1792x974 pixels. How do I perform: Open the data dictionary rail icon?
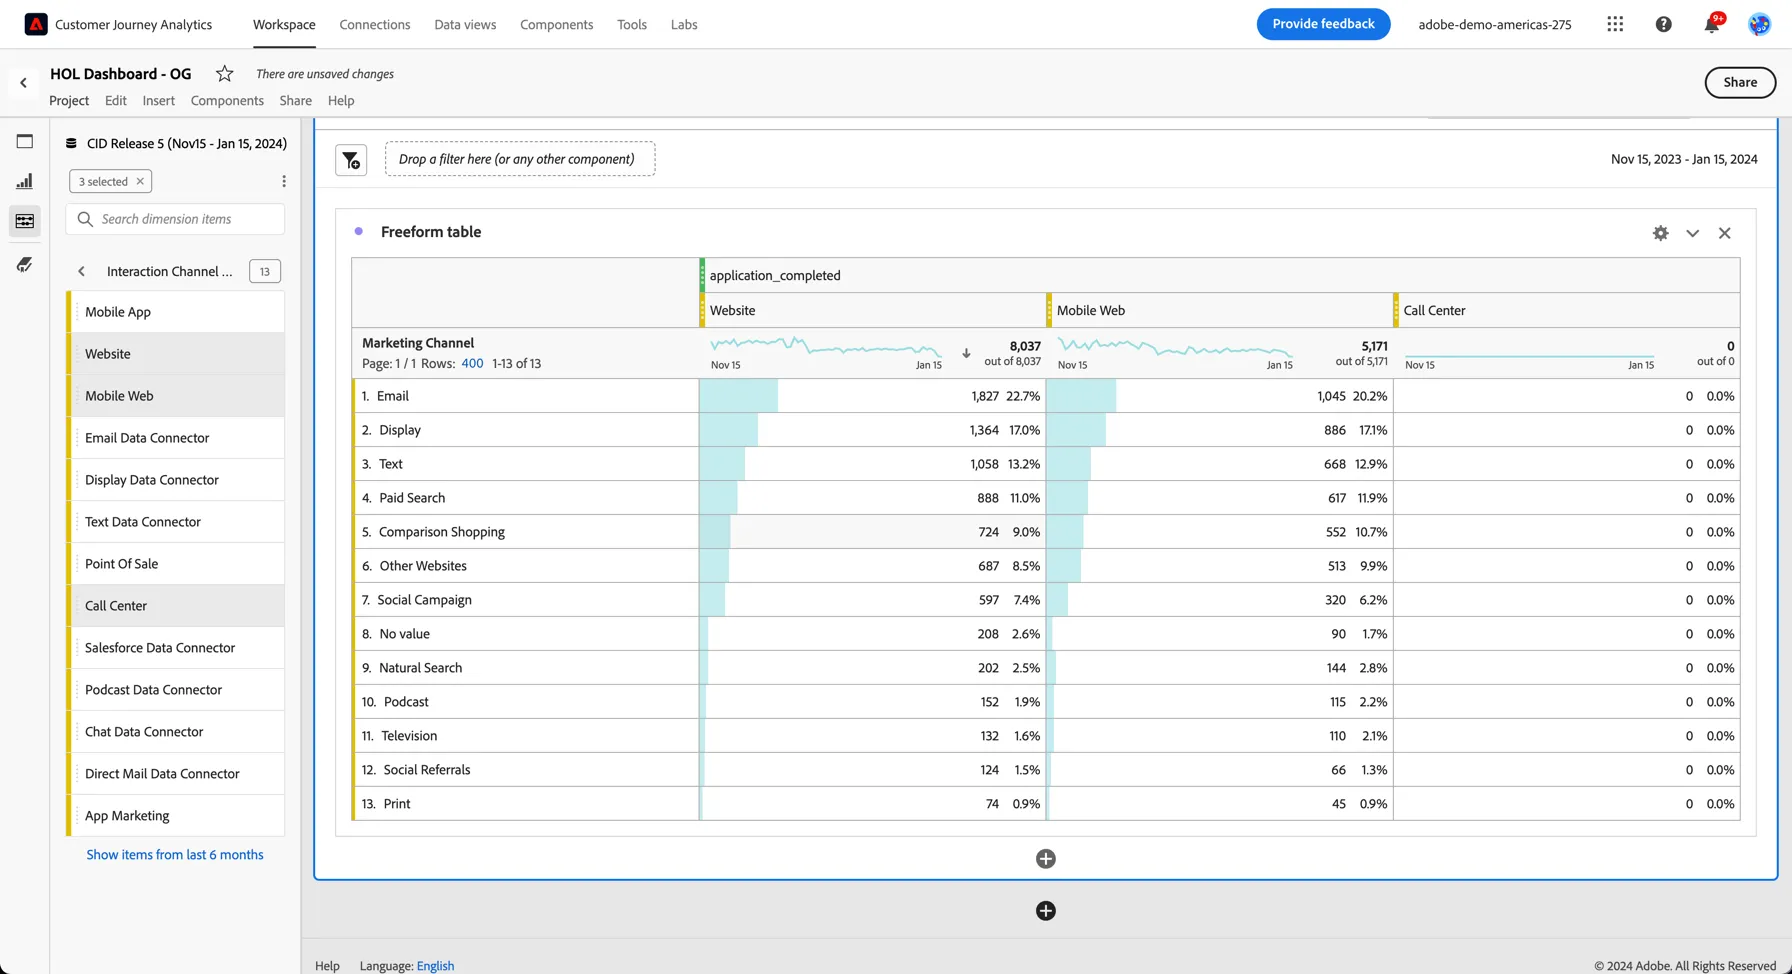(x=25, y=264)
